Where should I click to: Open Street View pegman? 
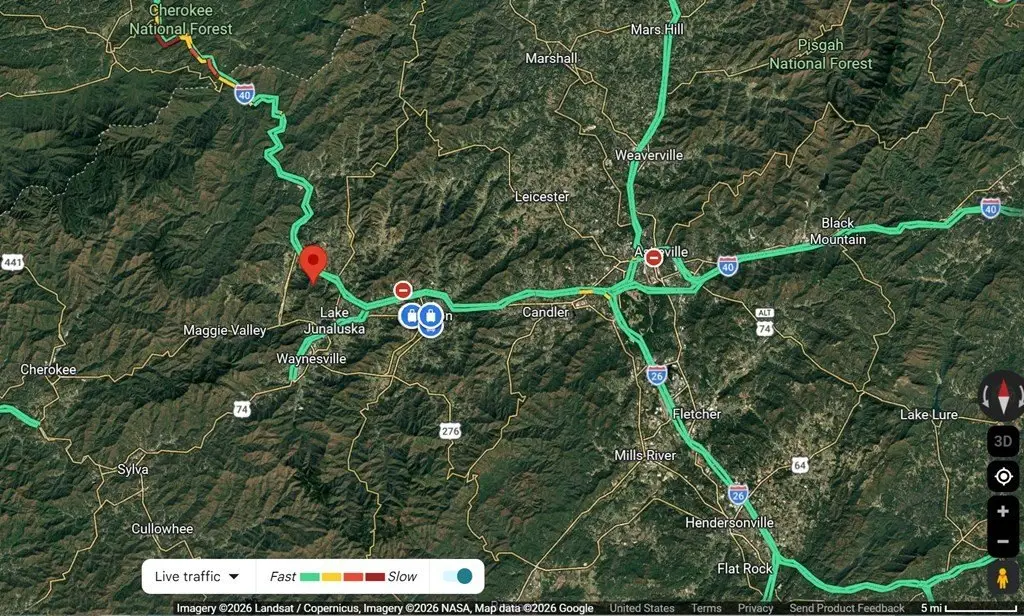1003,579
